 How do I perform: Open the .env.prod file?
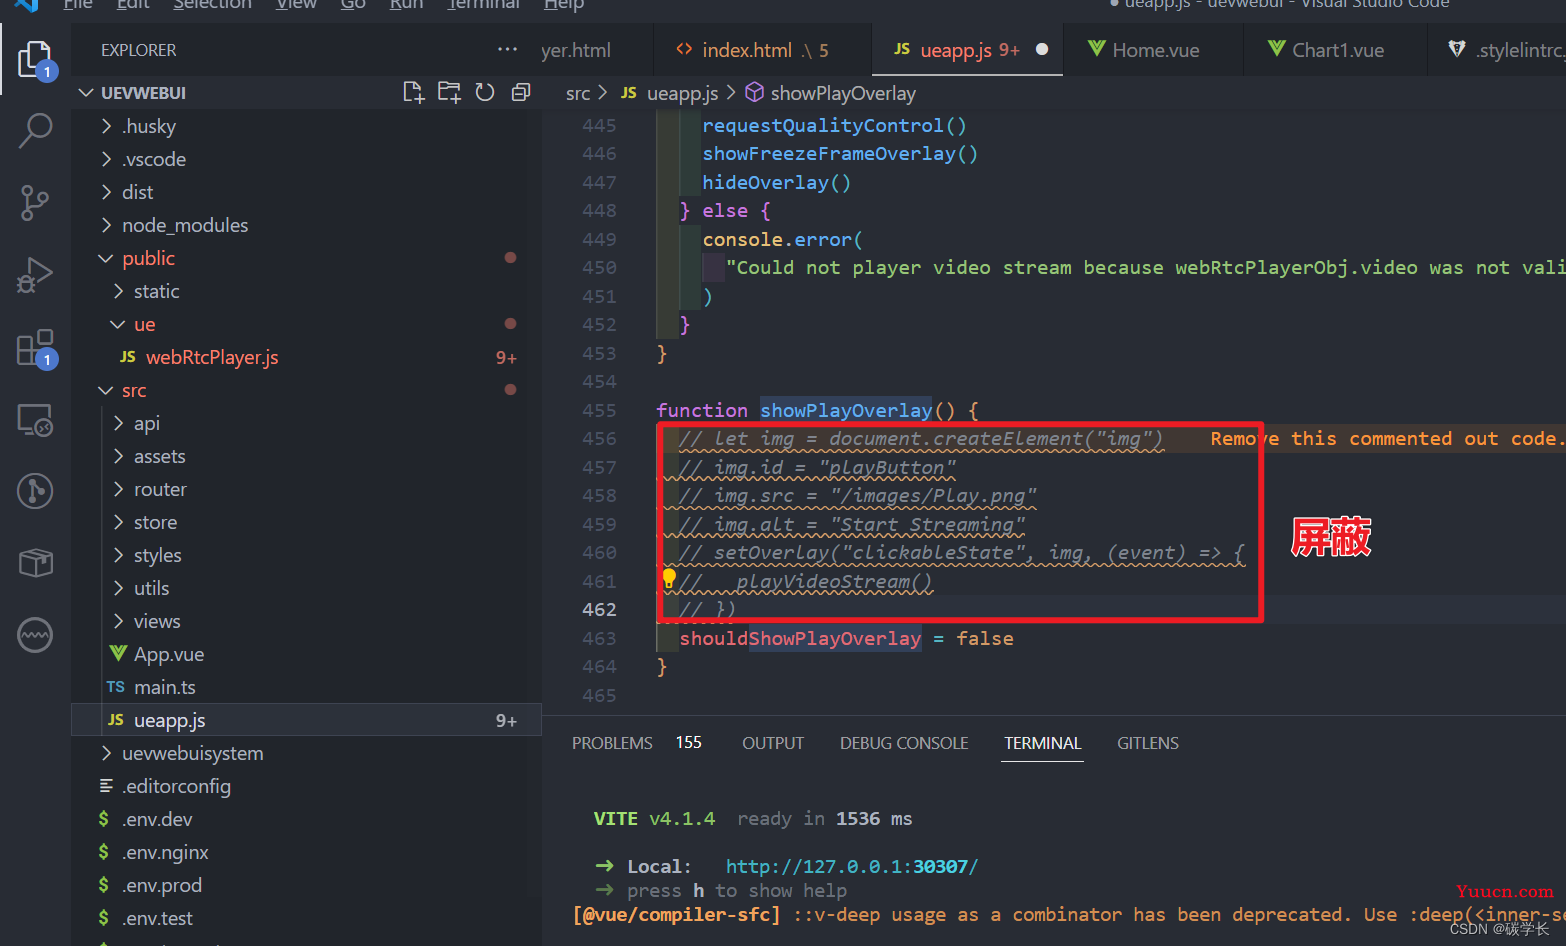pos(306,885)
